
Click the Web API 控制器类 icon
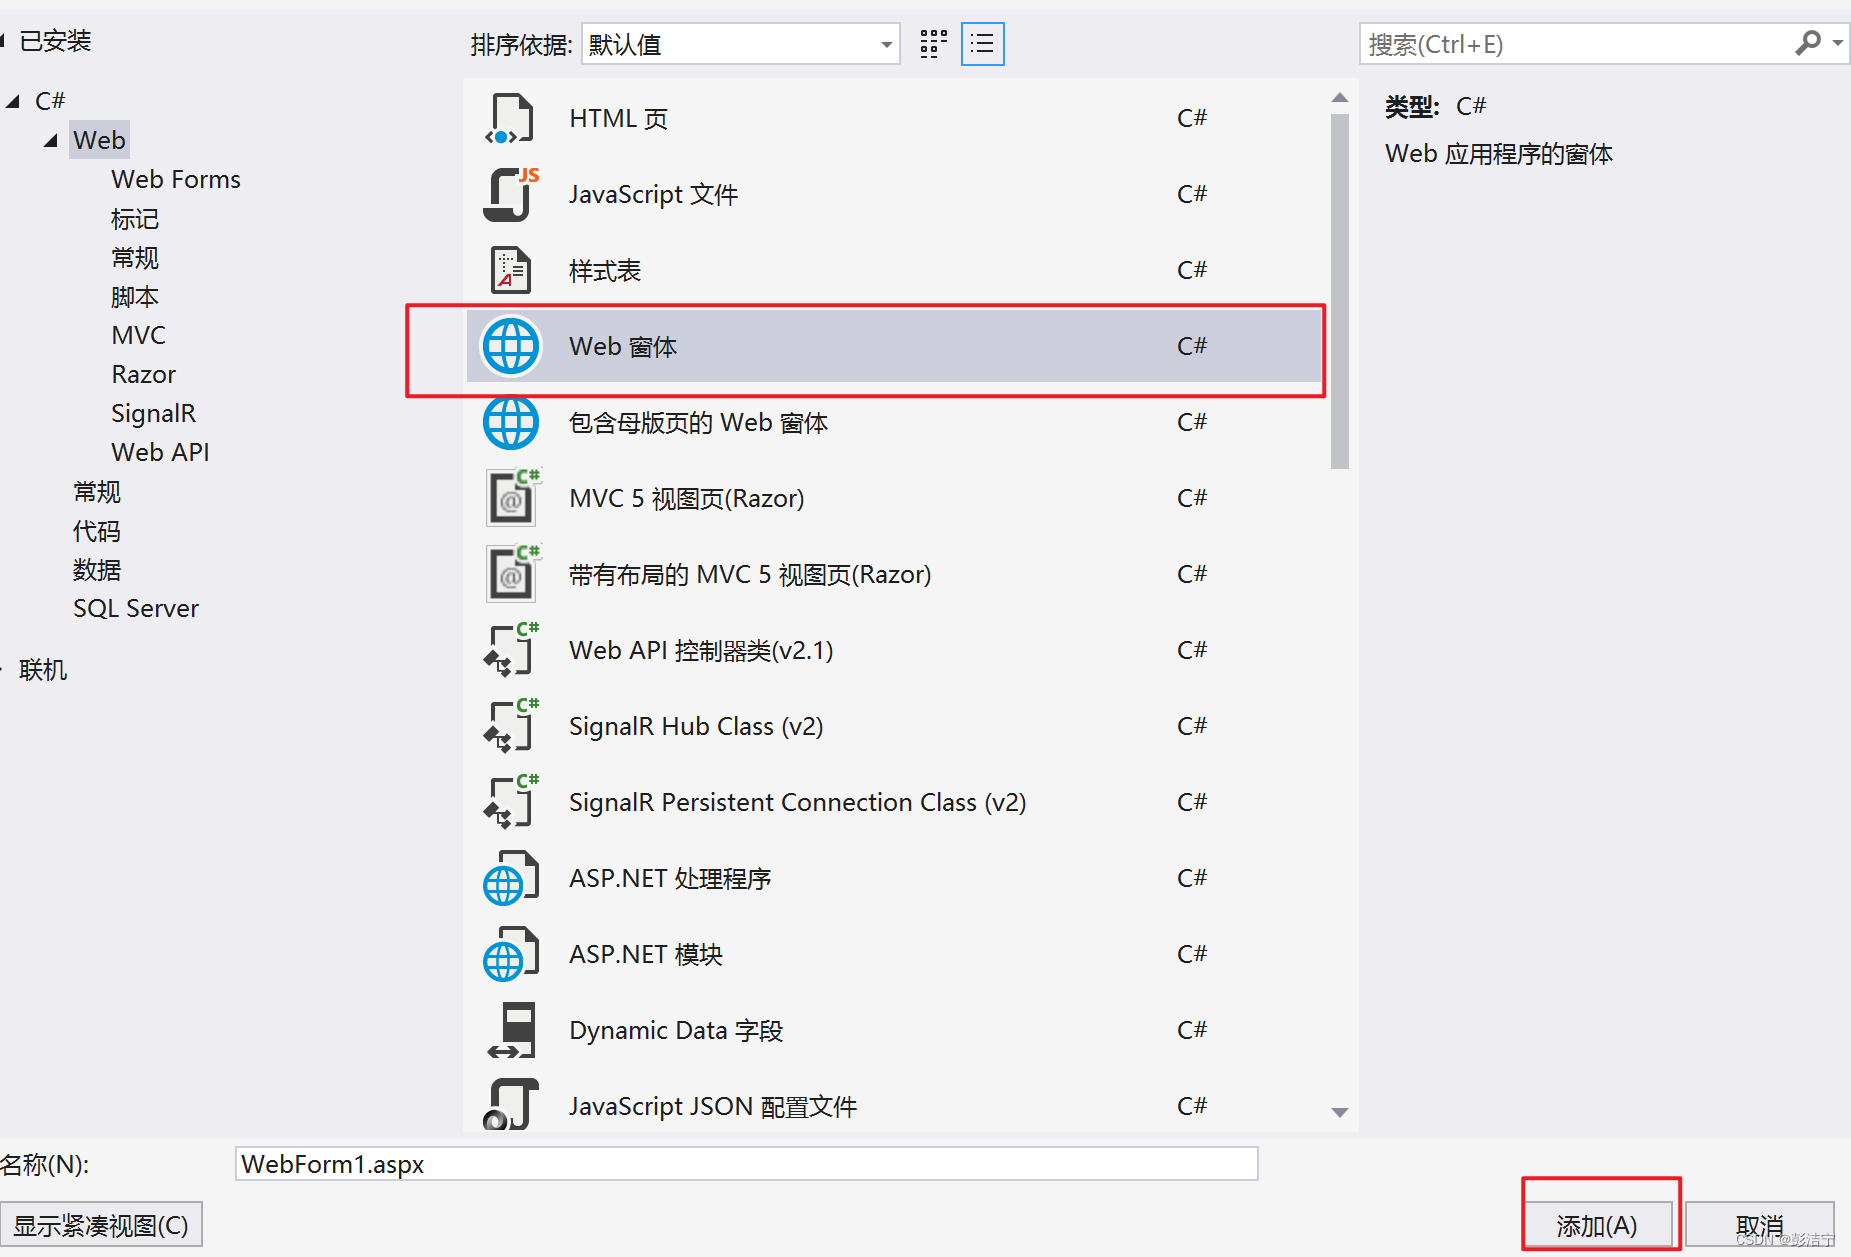[511, 650]
